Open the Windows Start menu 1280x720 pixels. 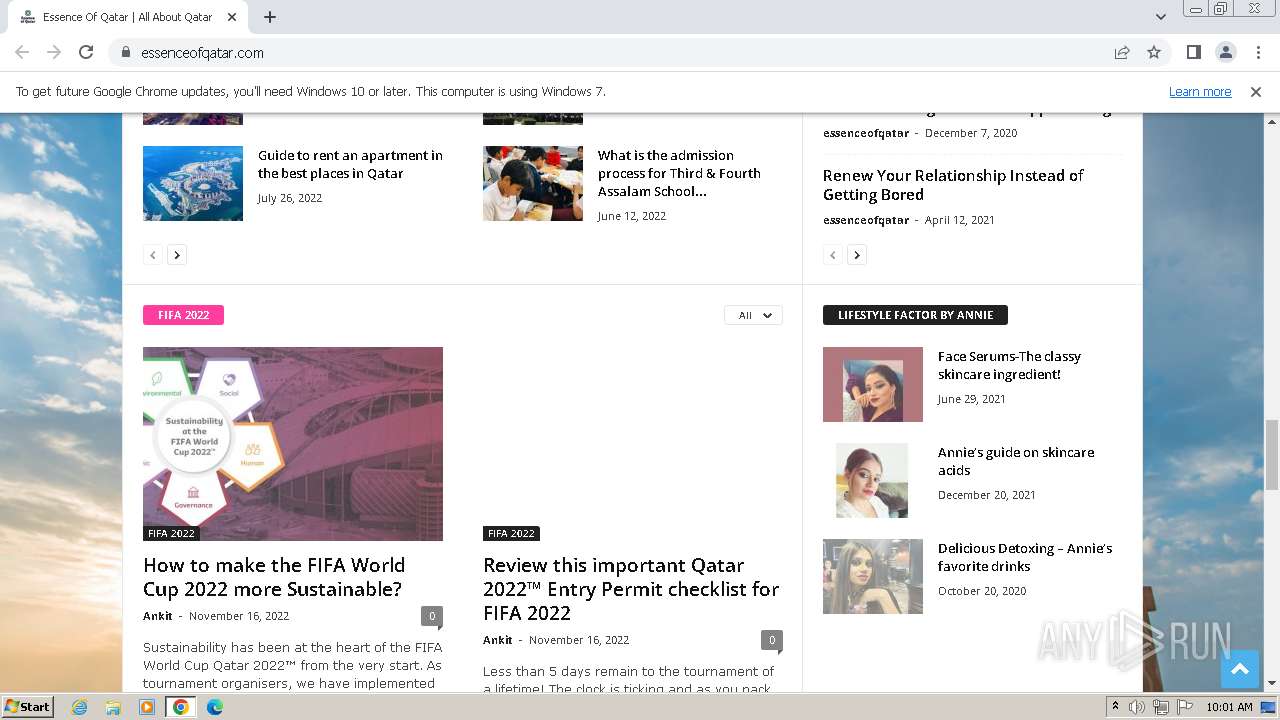[28, 706]
